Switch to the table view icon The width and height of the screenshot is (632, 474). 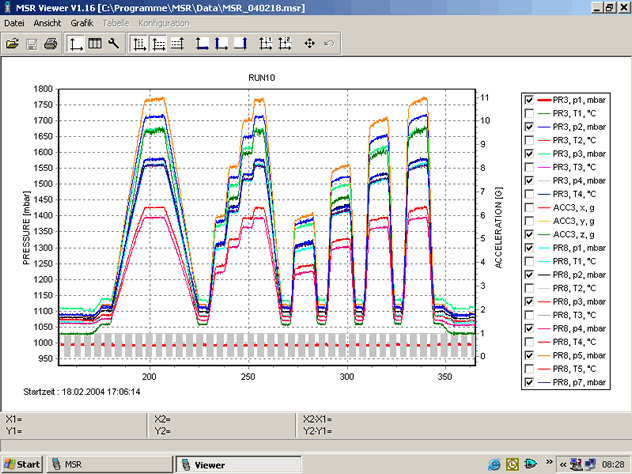coord(95,43)
